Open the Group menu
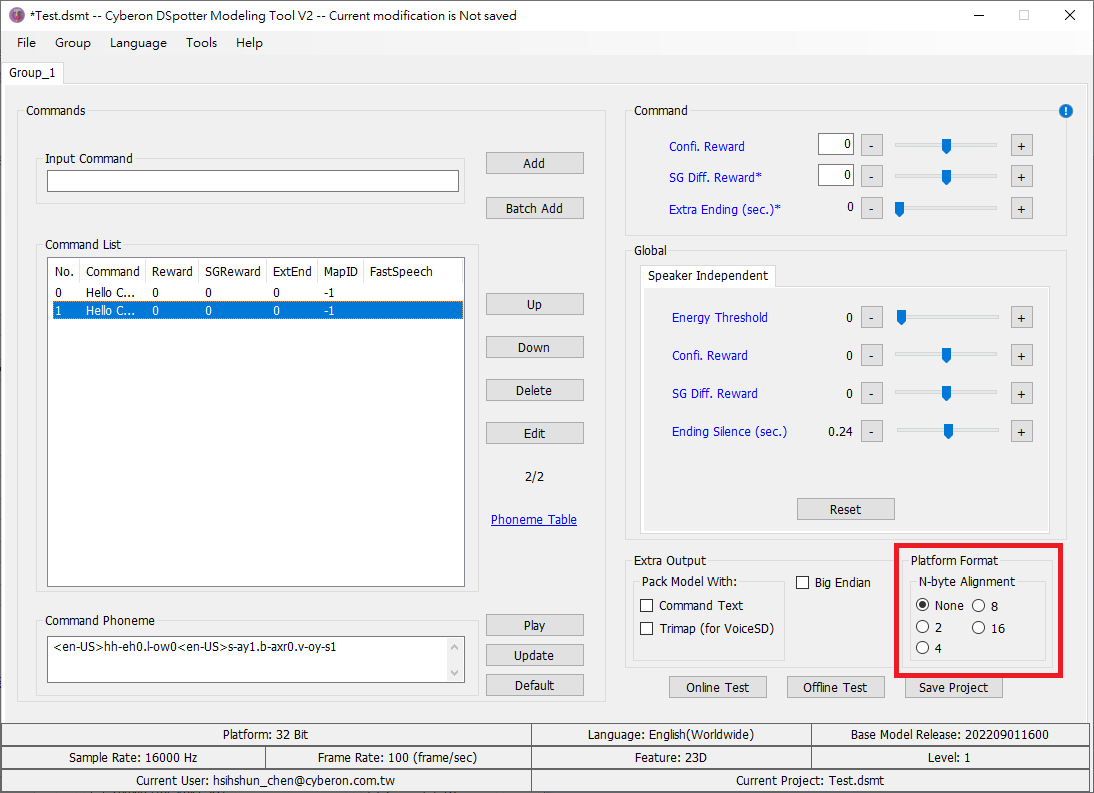 (73, 43)
